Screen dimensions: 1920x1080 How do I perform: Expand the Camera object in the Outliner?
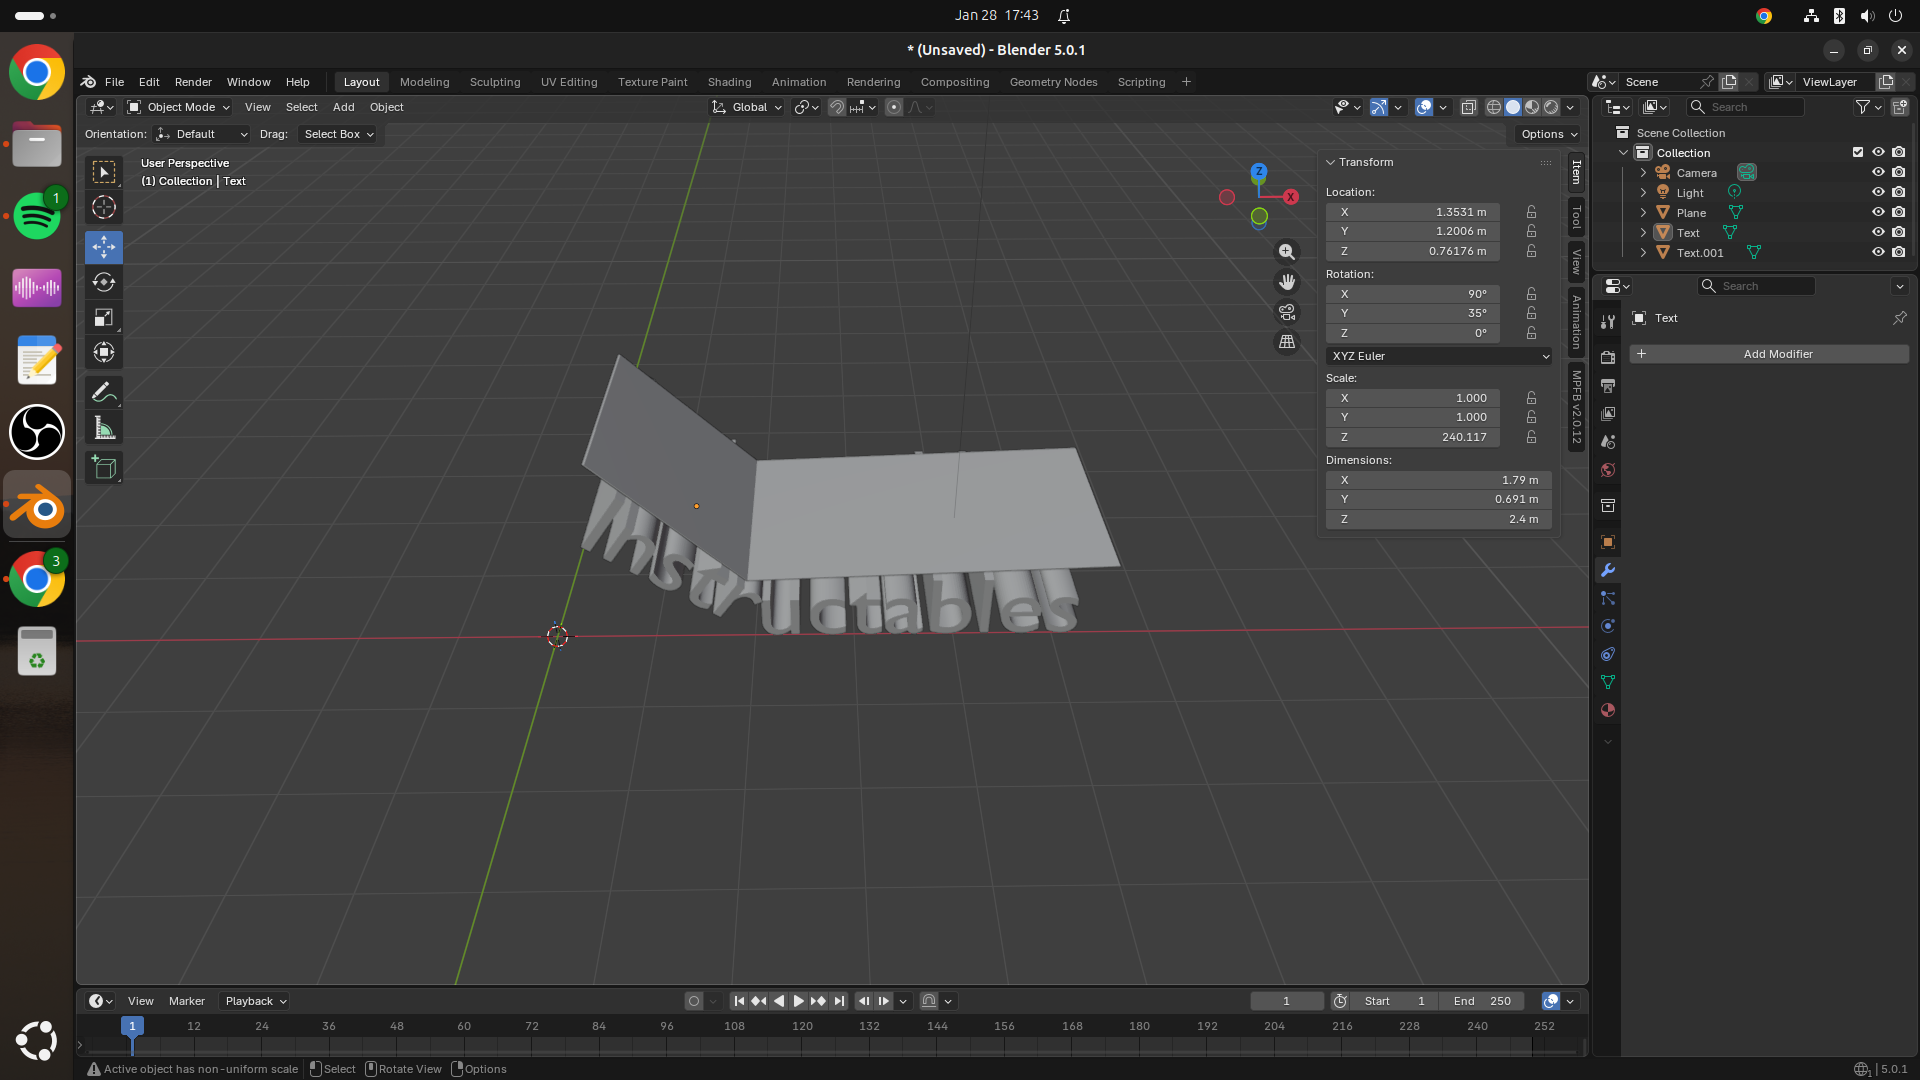1643,172
